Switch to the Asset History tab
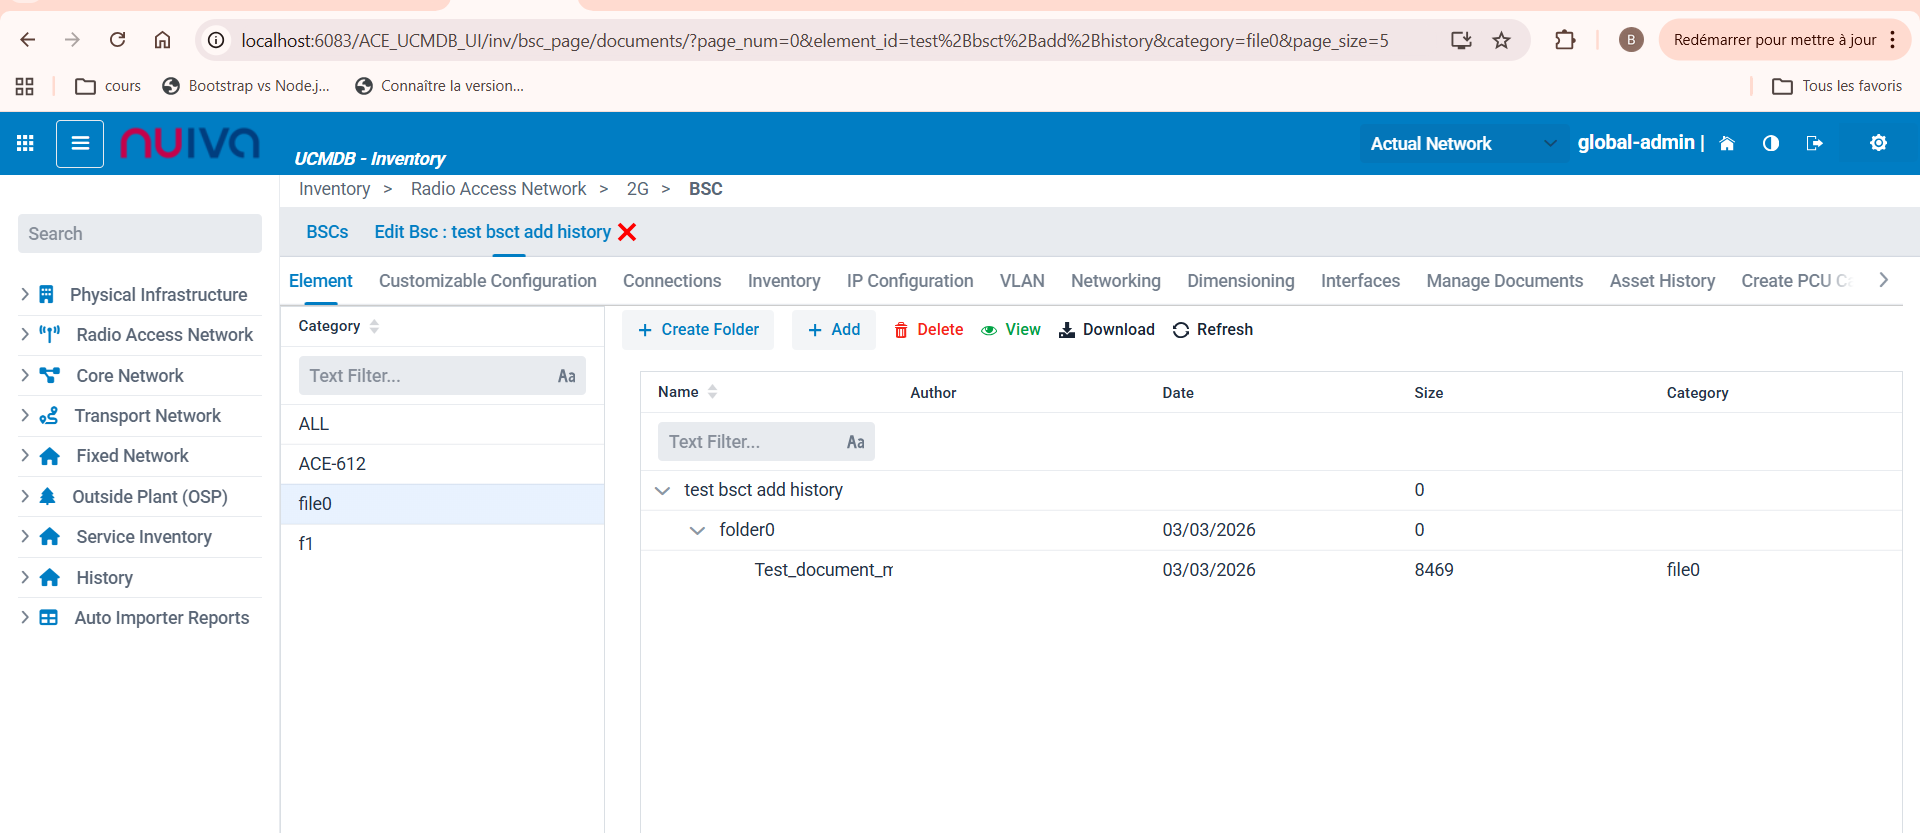This screenshot has width=1920, height=833. click(1661, 281)
